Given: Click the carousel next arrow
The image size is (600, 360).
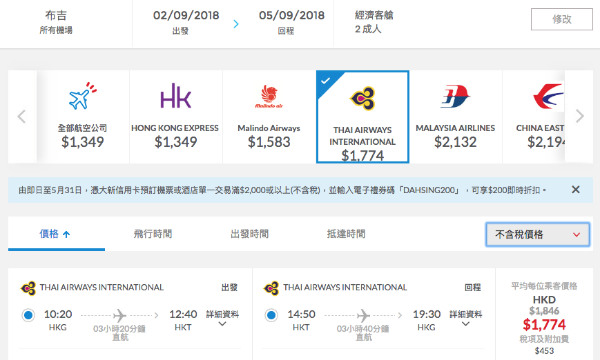Looking at the screenshot, I should point(580,116).
